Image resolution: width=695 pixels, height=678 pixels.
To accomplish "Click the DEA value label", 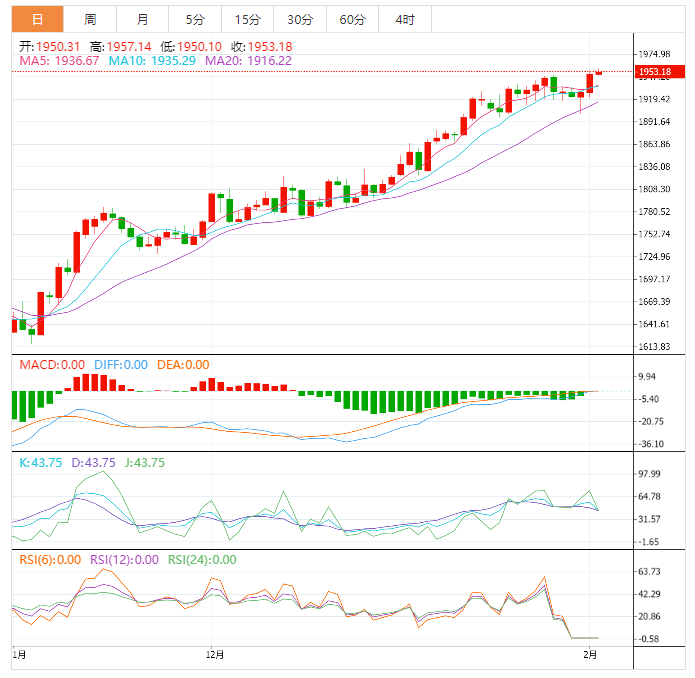I will click(182, 365).
